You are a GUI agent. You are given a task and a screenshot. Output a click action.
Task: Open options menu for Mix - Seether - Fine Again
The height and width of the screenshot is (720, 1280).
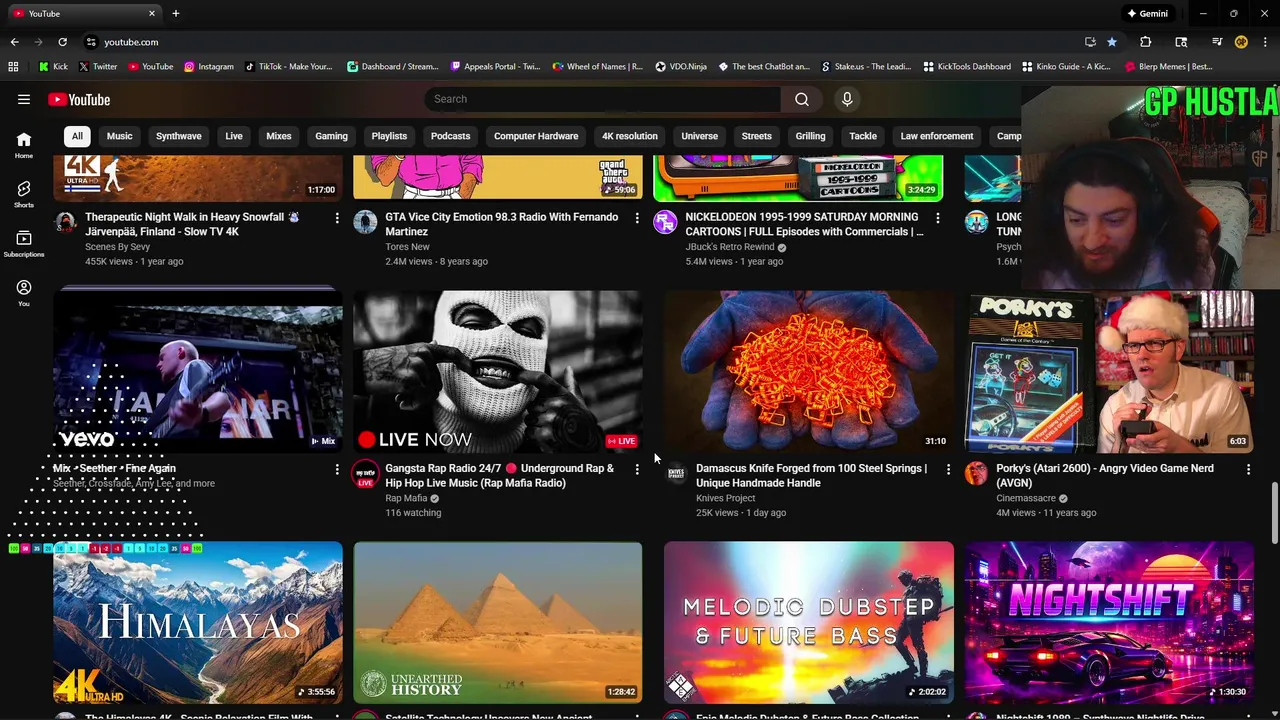tap(337, 469)
